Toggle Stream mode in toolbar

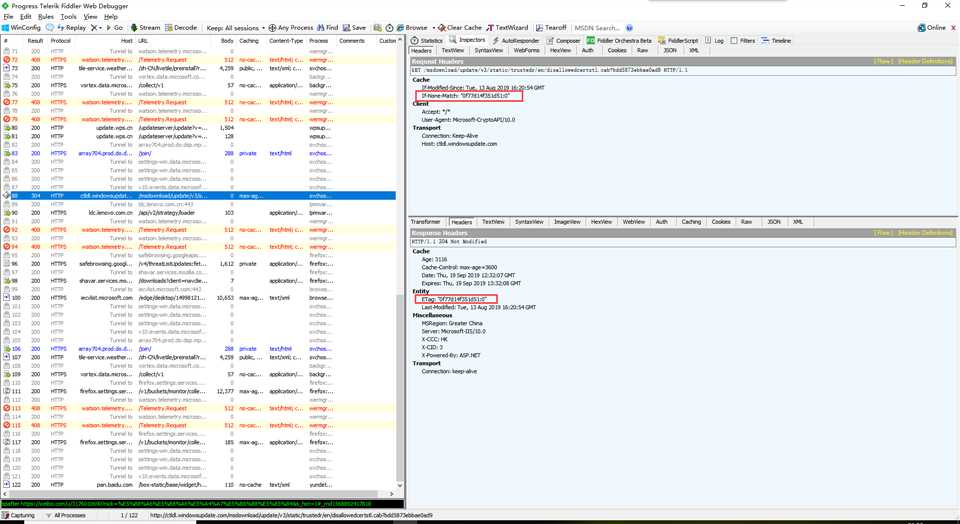pyautogui.click(x=145, y=28)
